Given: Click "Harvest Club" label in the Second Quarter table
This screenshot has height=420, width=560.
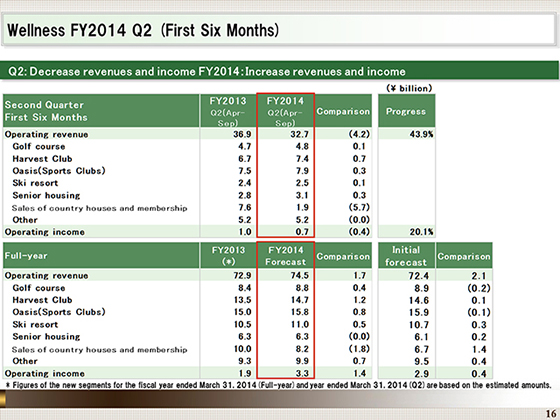Looking at the screenshot, I should tap(42, 159).
